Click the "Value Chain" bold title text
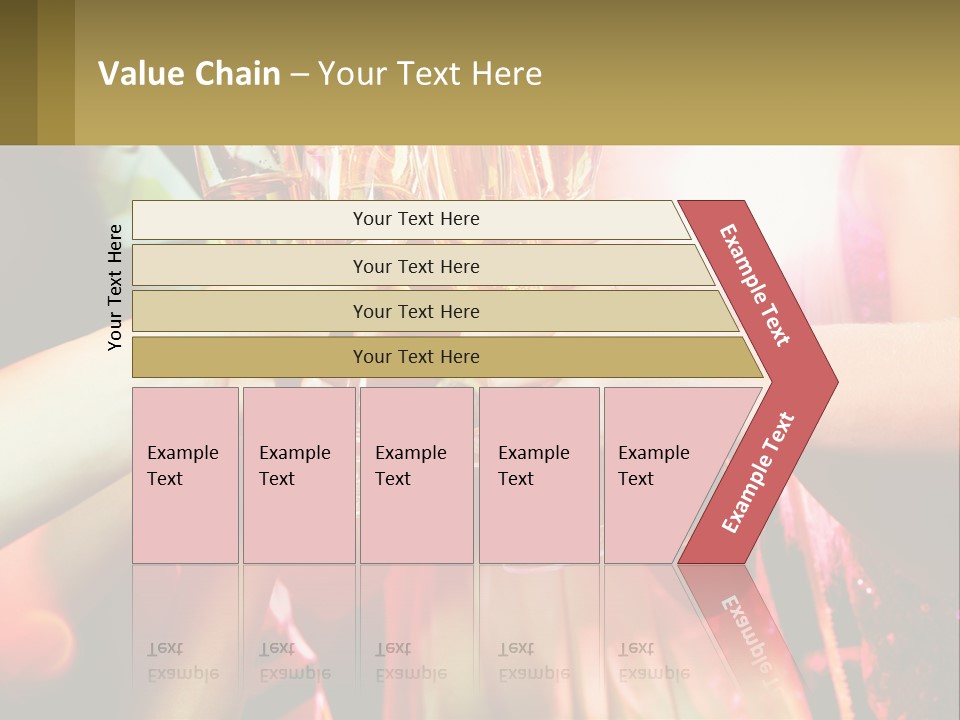Image resolution: width=960 pixels, height=720 pixels. 189,74
